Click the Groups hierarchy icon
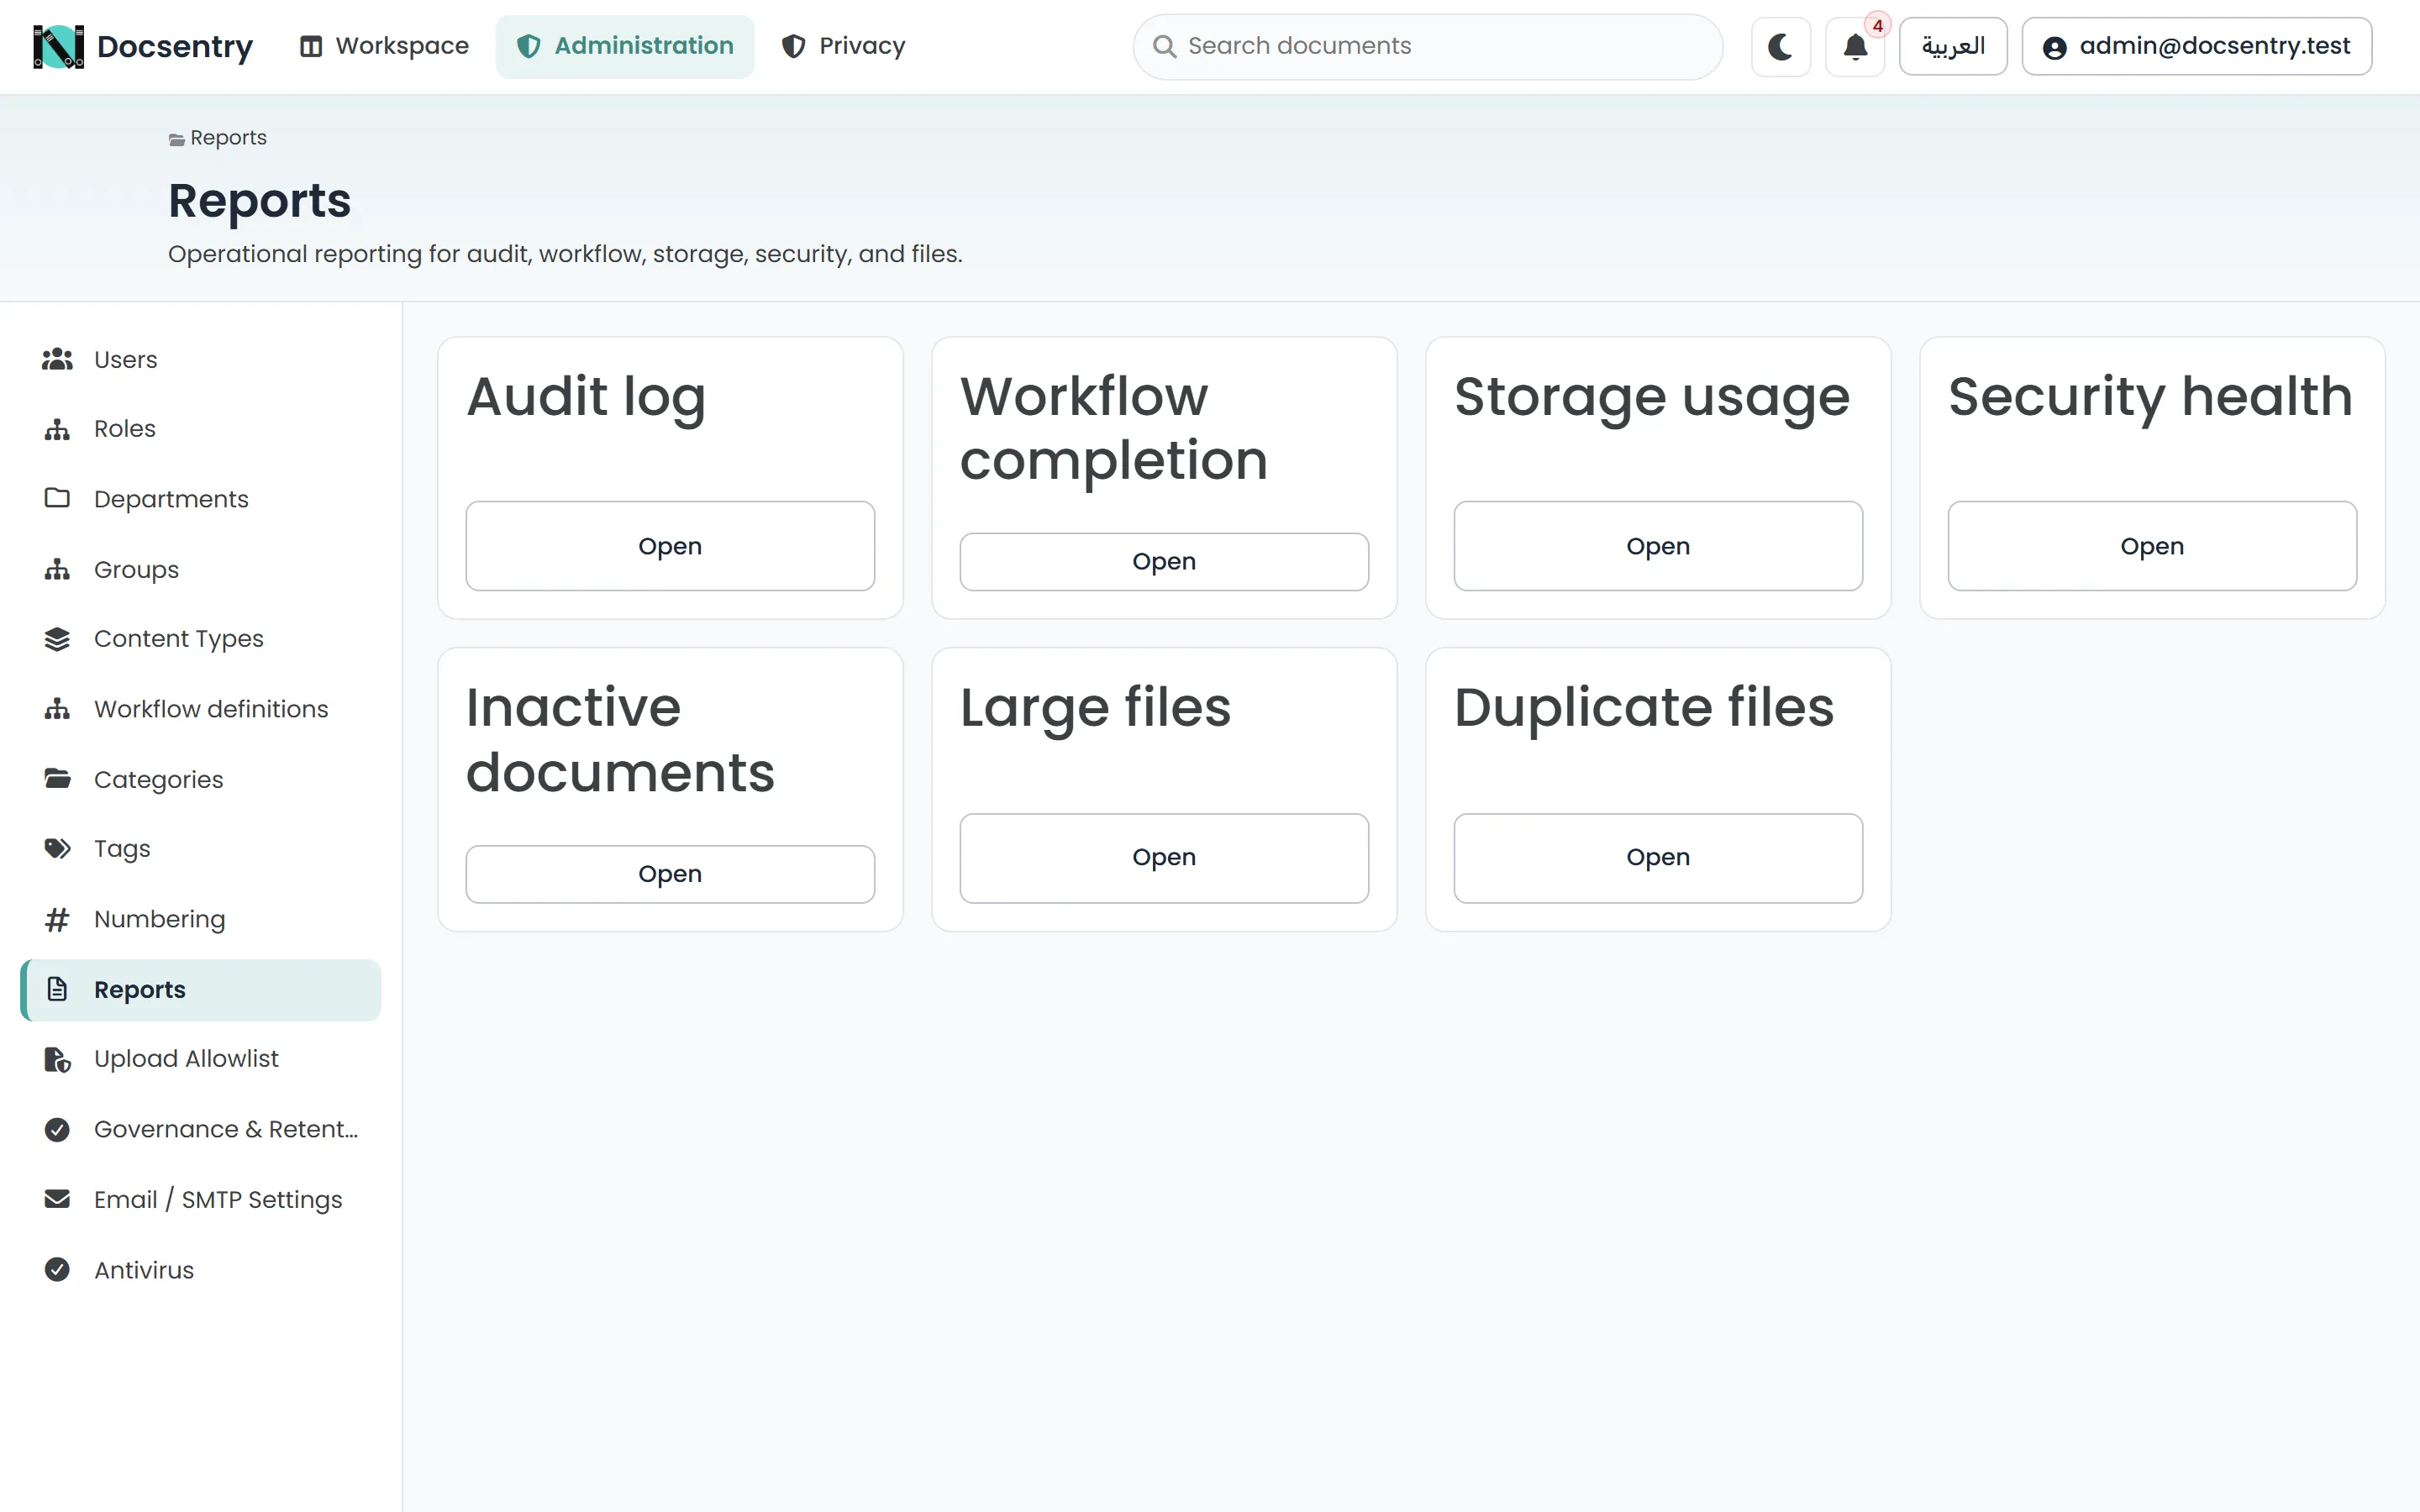This screenshot has width=2420, height=1512. tap(57, 569)
